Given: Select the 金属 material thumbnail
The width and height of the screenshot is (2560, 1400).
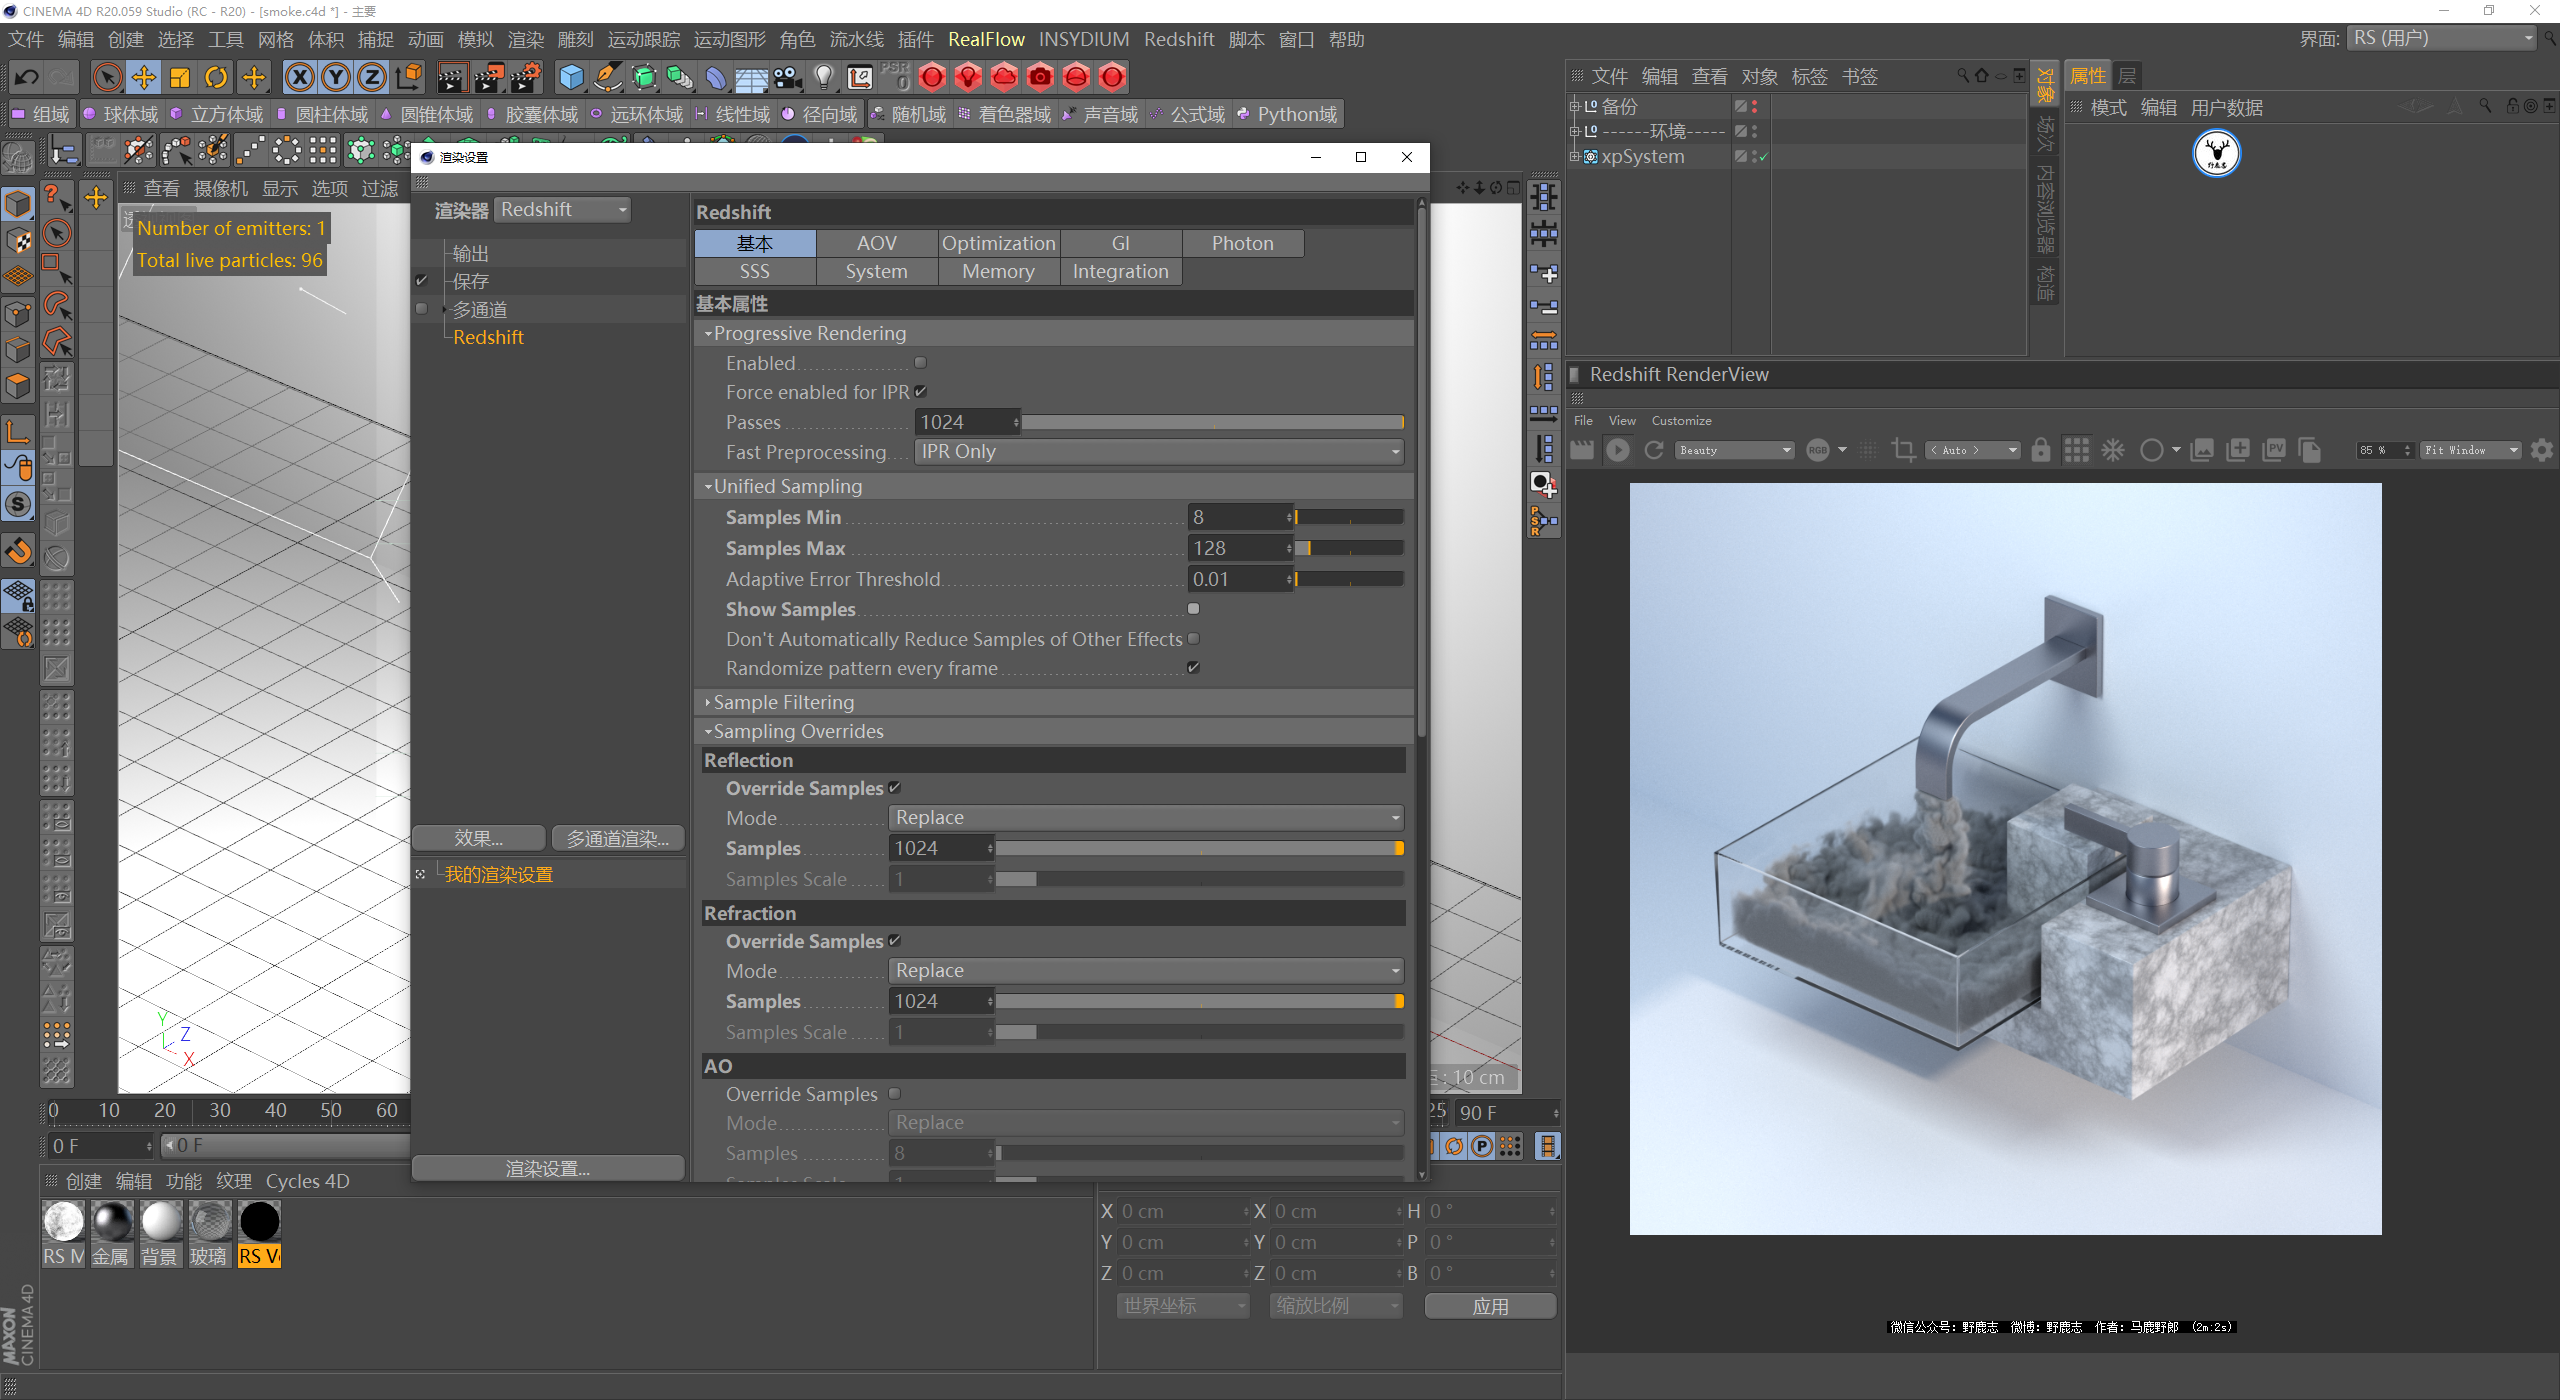Looking at the screenshot, I should click(112, 1221).
